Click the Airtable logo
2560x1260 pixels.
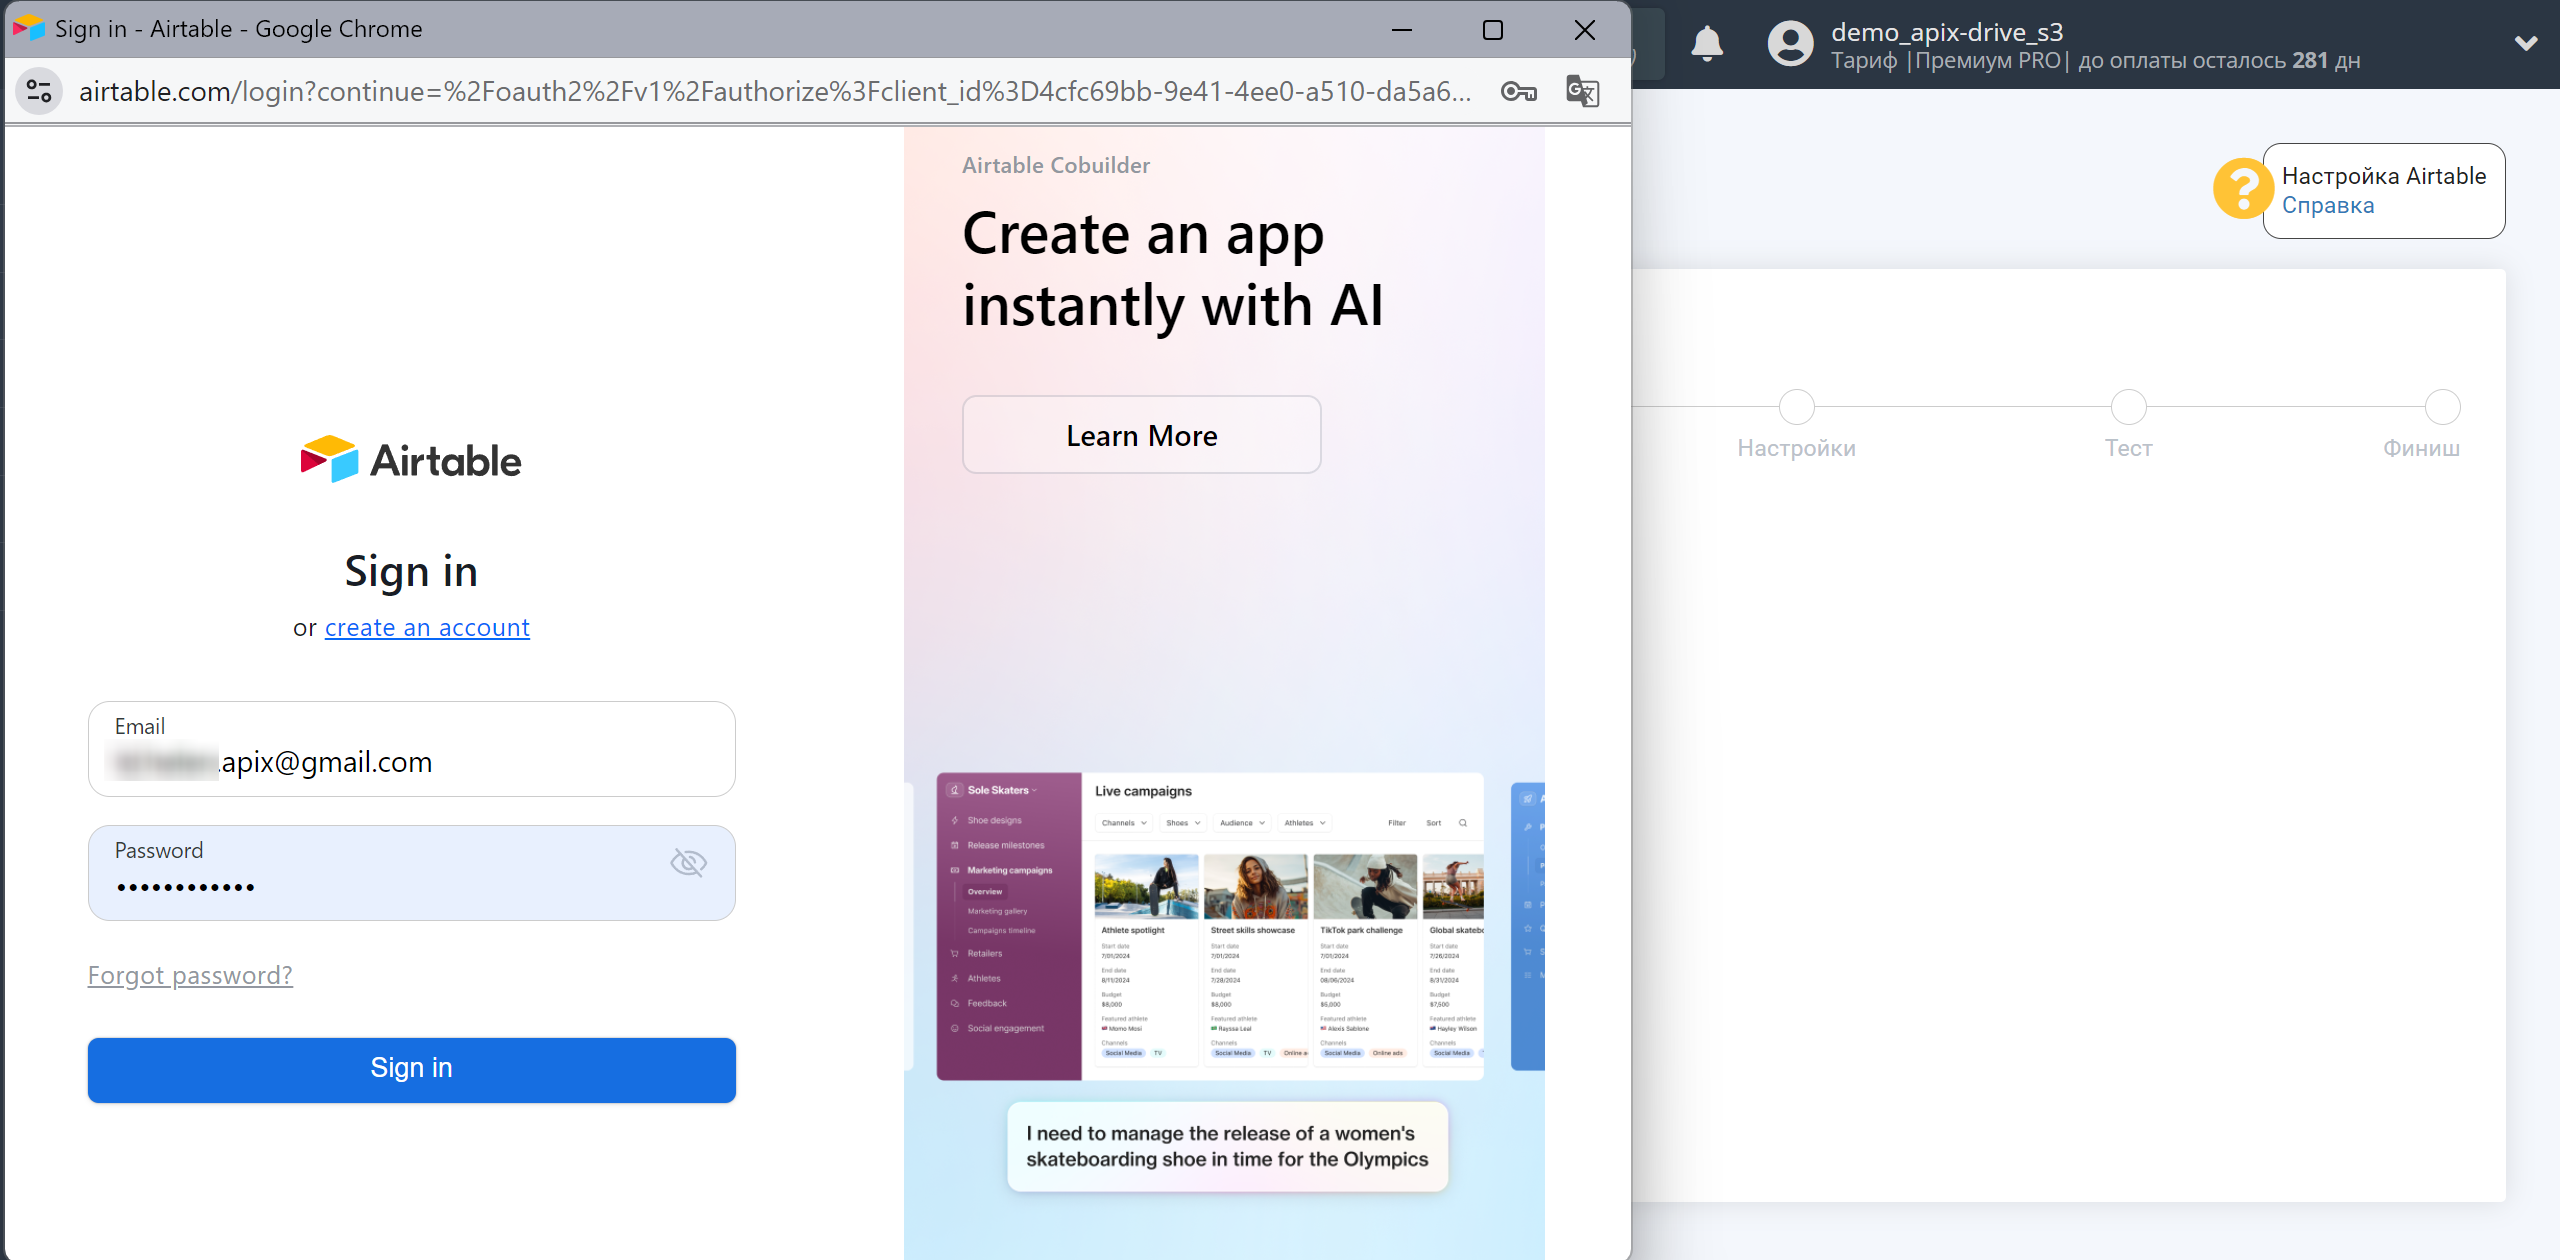(411, 460)
